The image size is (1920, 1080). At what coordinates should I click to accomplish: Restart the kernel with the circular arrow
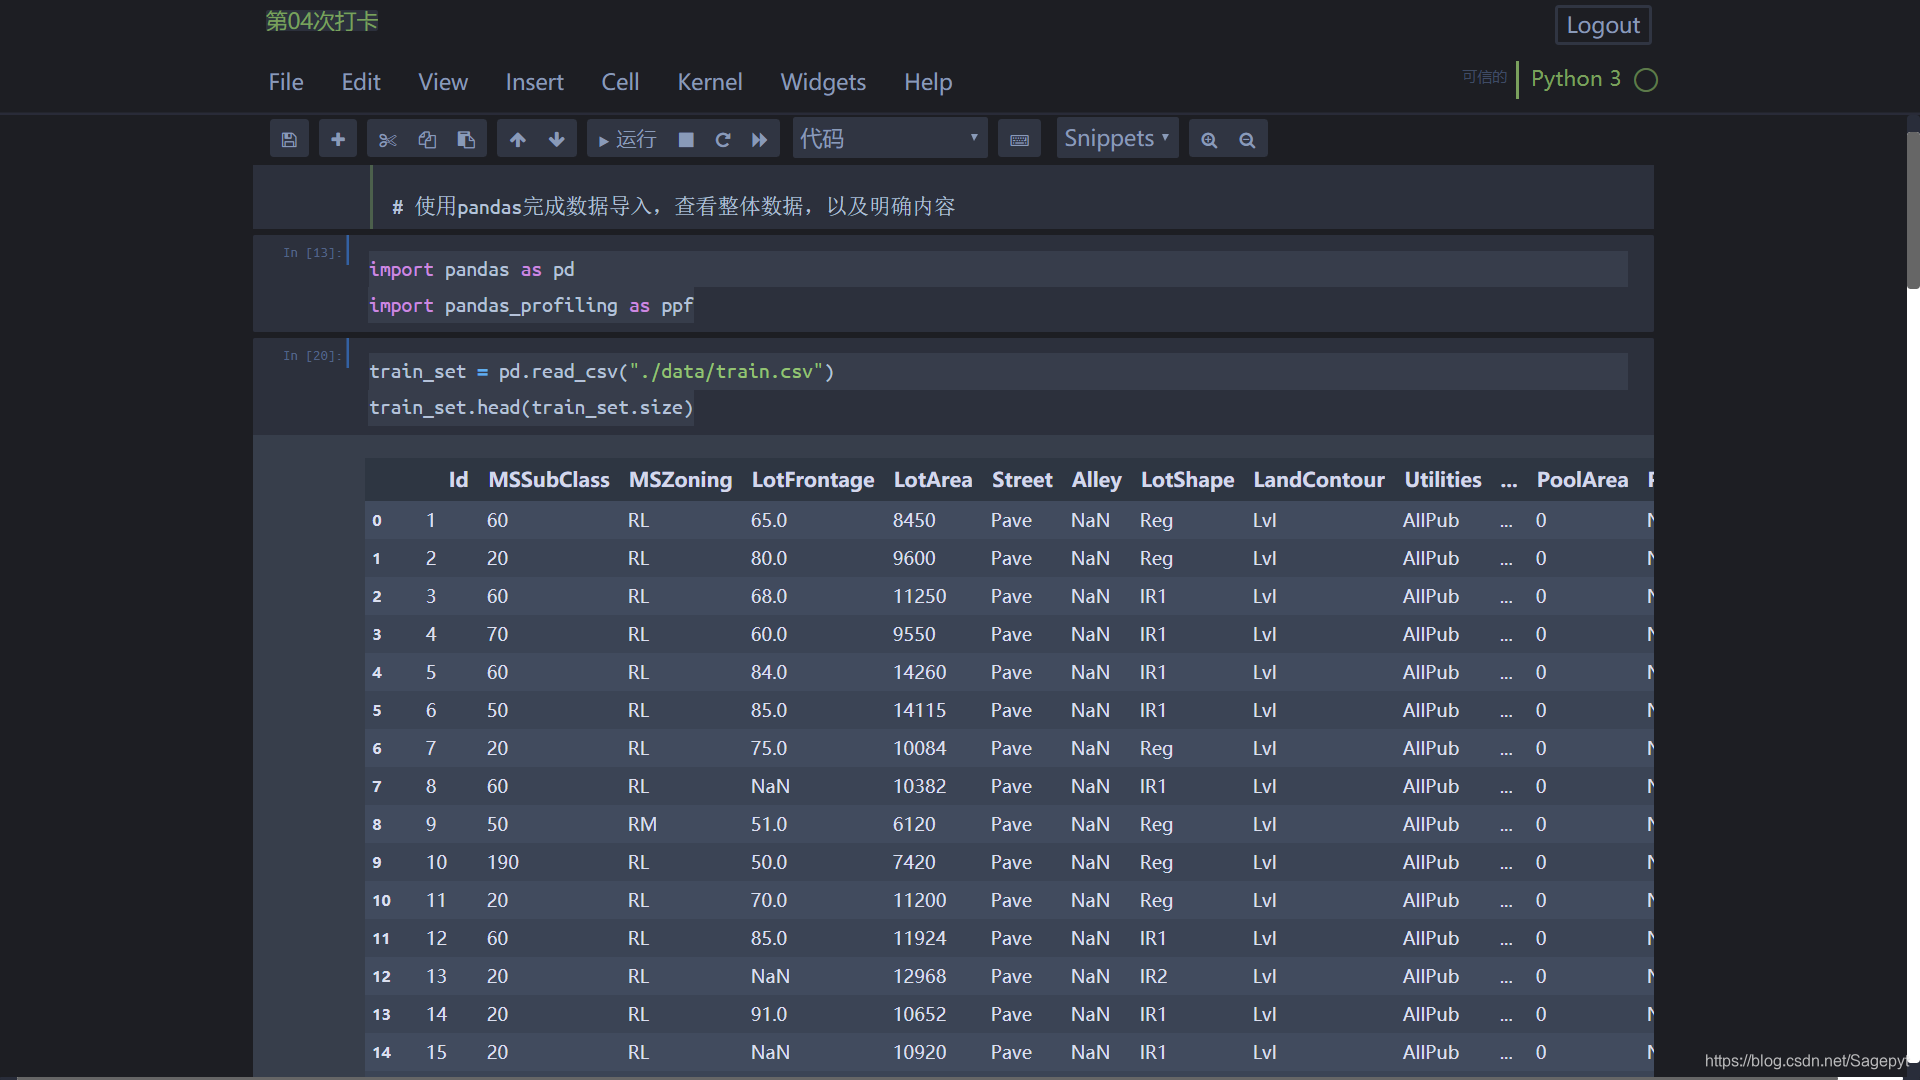click(x=723, y=139)
